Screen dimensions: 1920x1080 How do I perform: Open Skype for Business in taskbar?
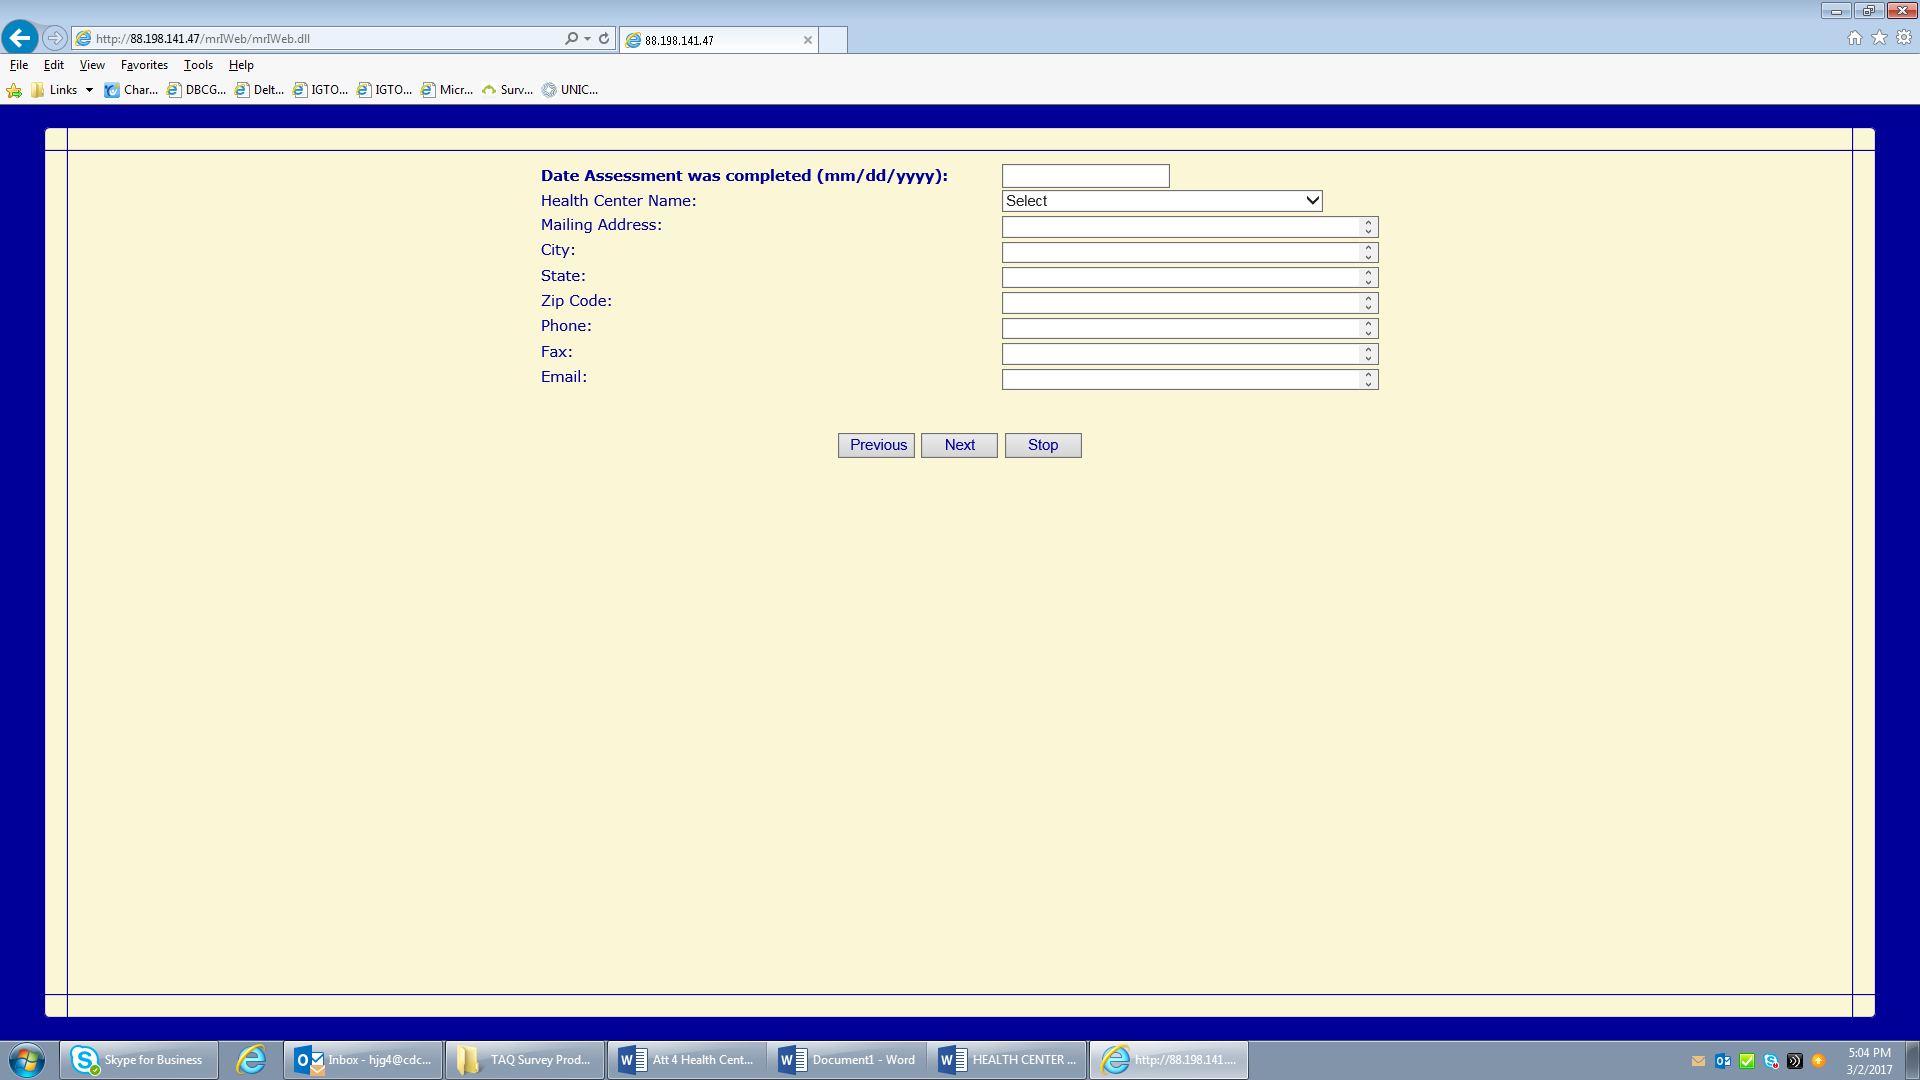tap(139, 1060)
